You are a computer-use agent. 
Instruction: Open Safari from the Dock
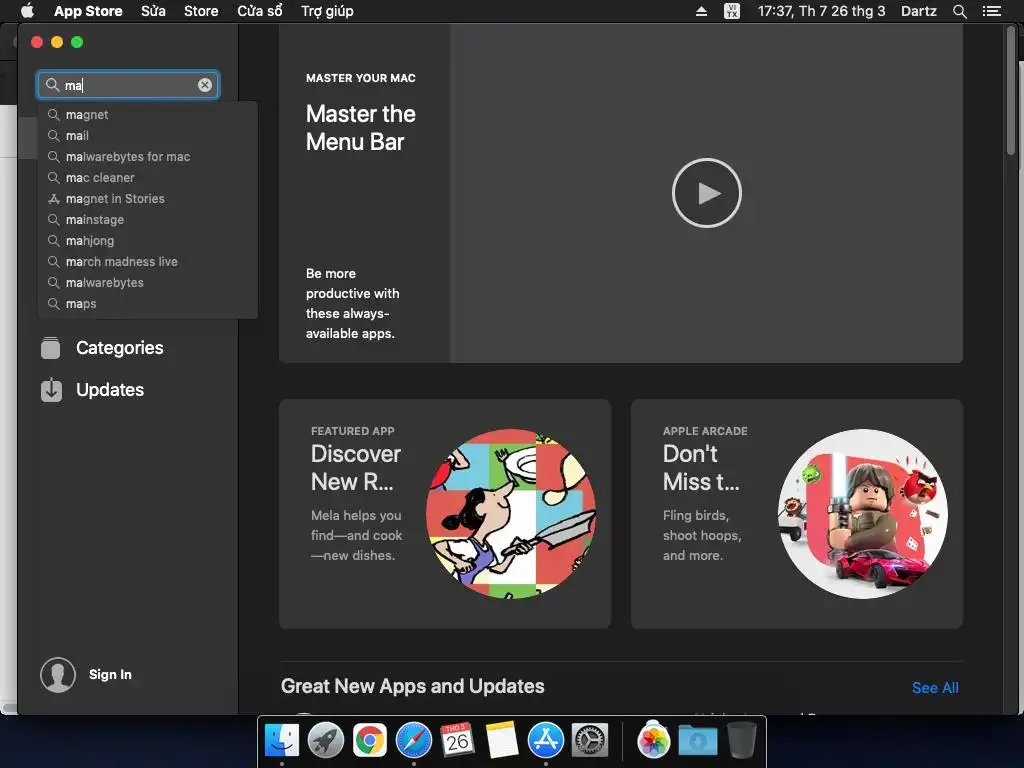(414, 741)
